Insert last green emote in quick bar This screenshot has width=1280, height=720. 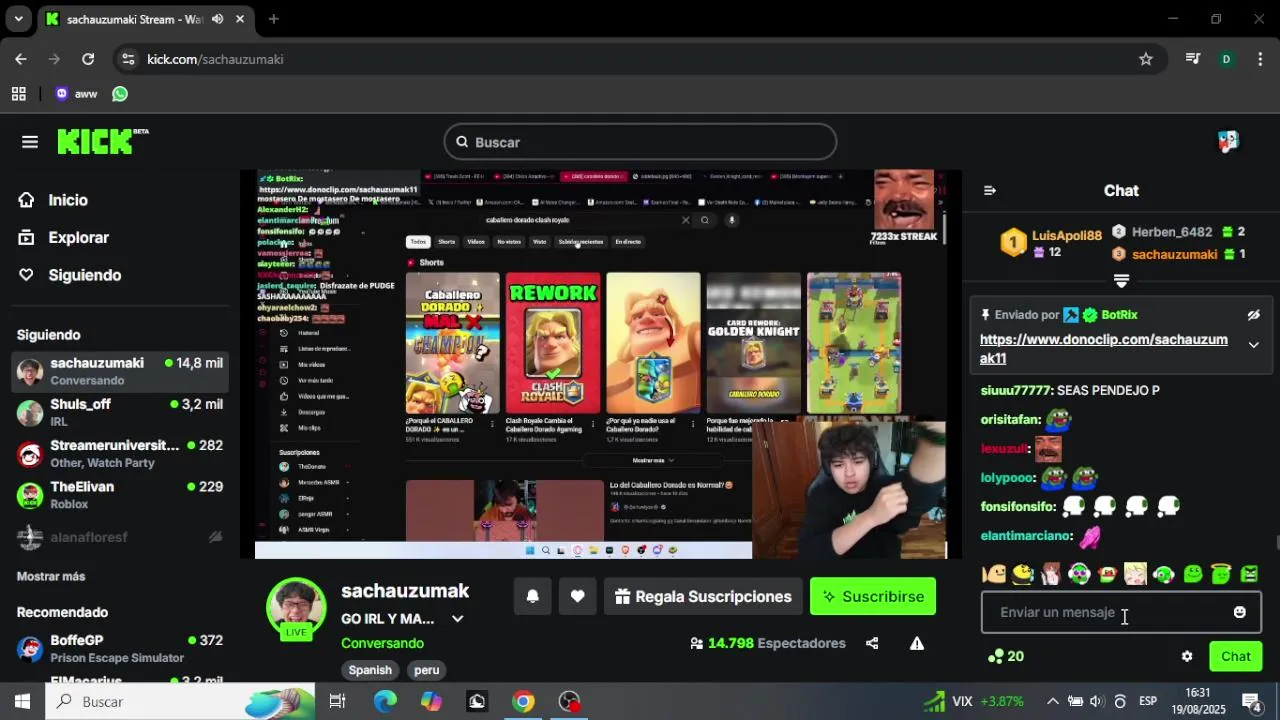1249,574
